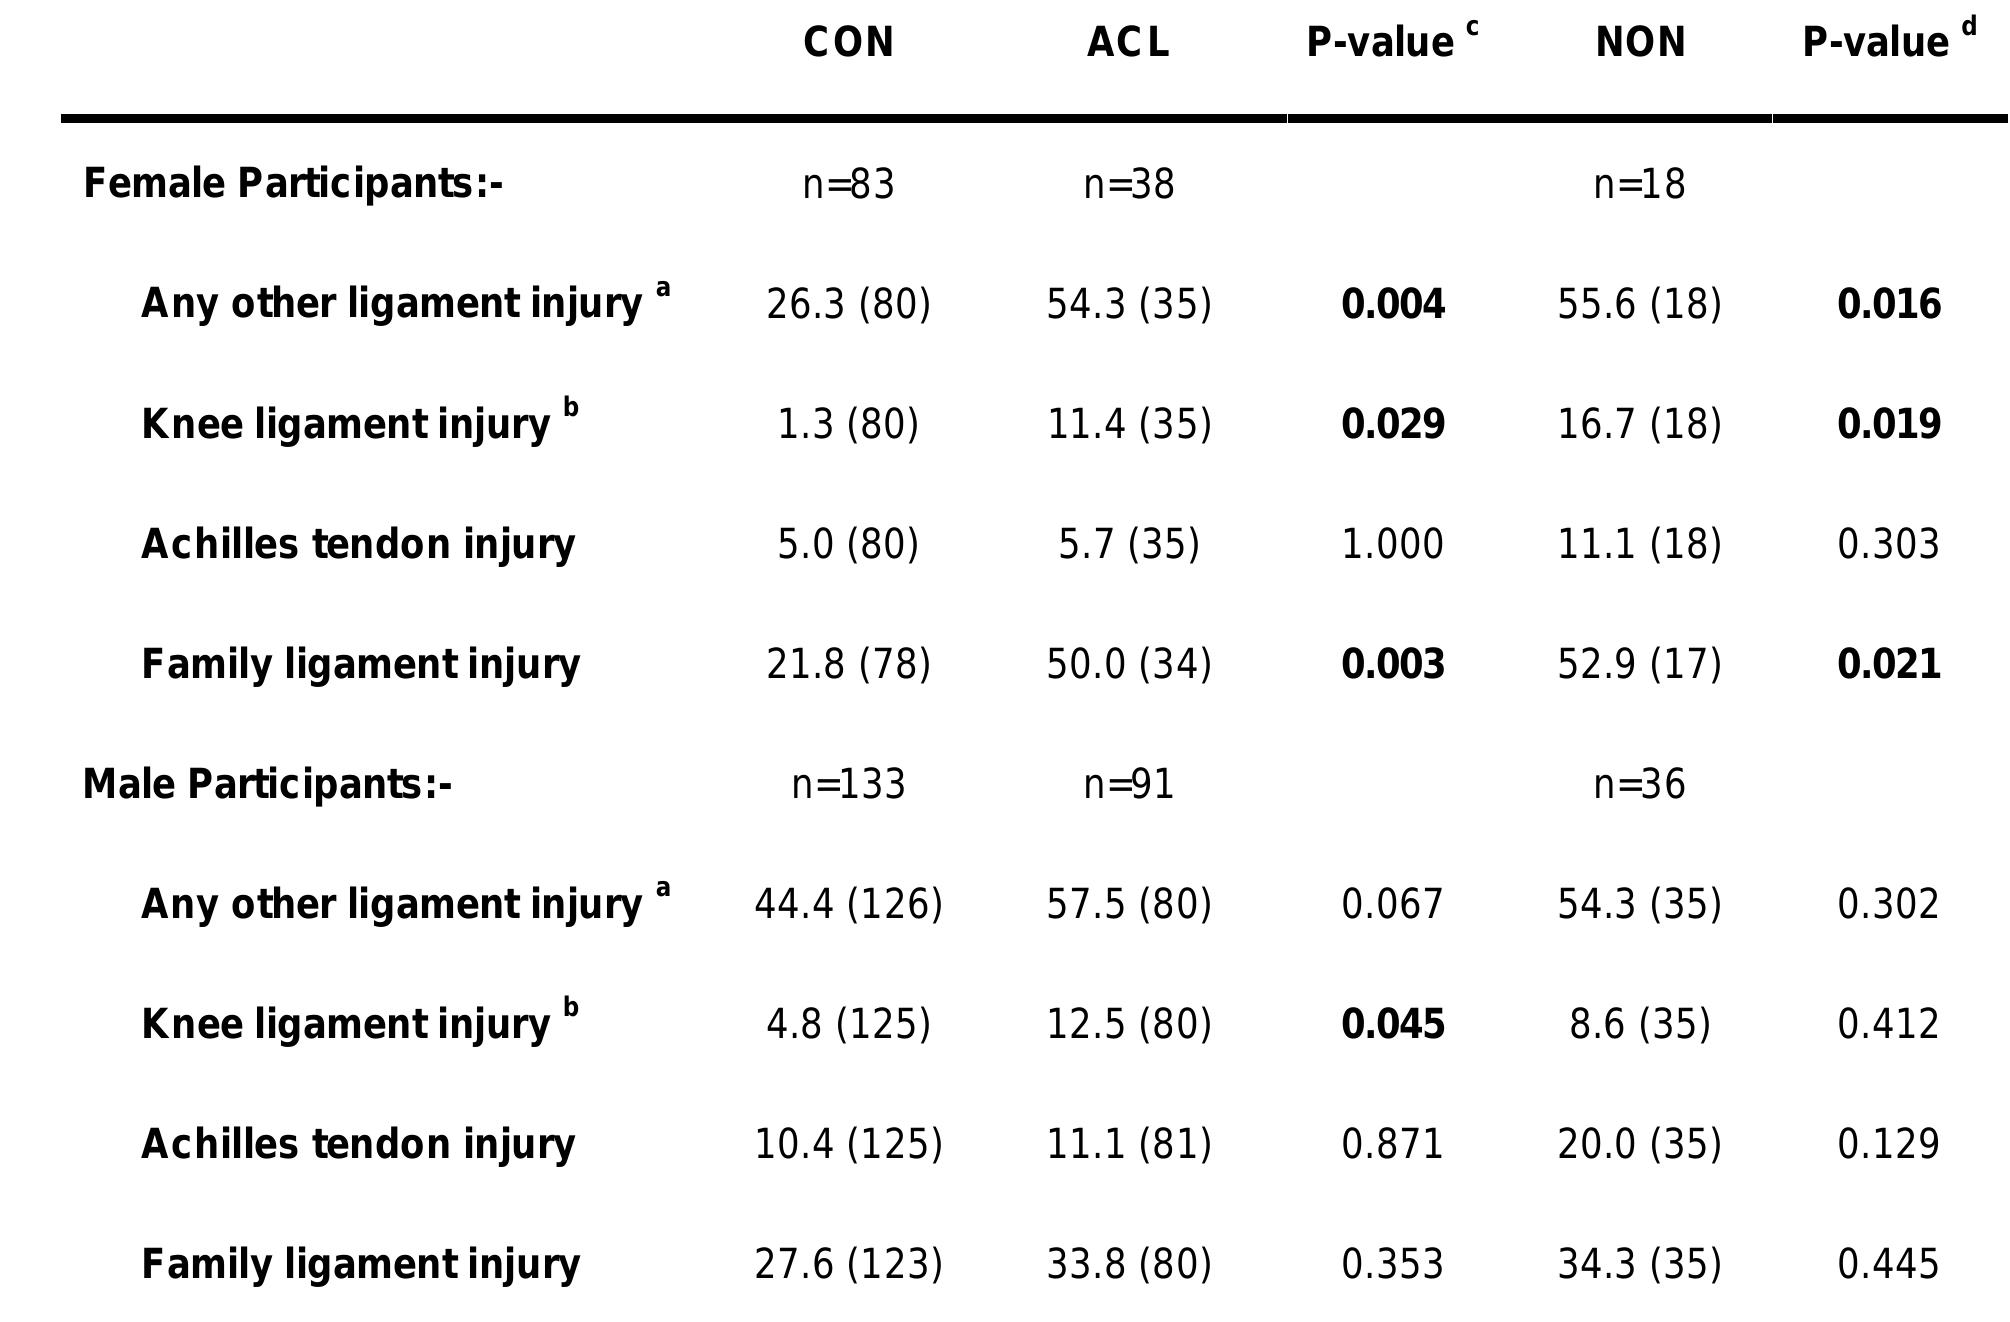The width and height of the screenshot is (2010, 1322).
Task: Select the 0.871 P-value cell
Action: (1392, 1145)
